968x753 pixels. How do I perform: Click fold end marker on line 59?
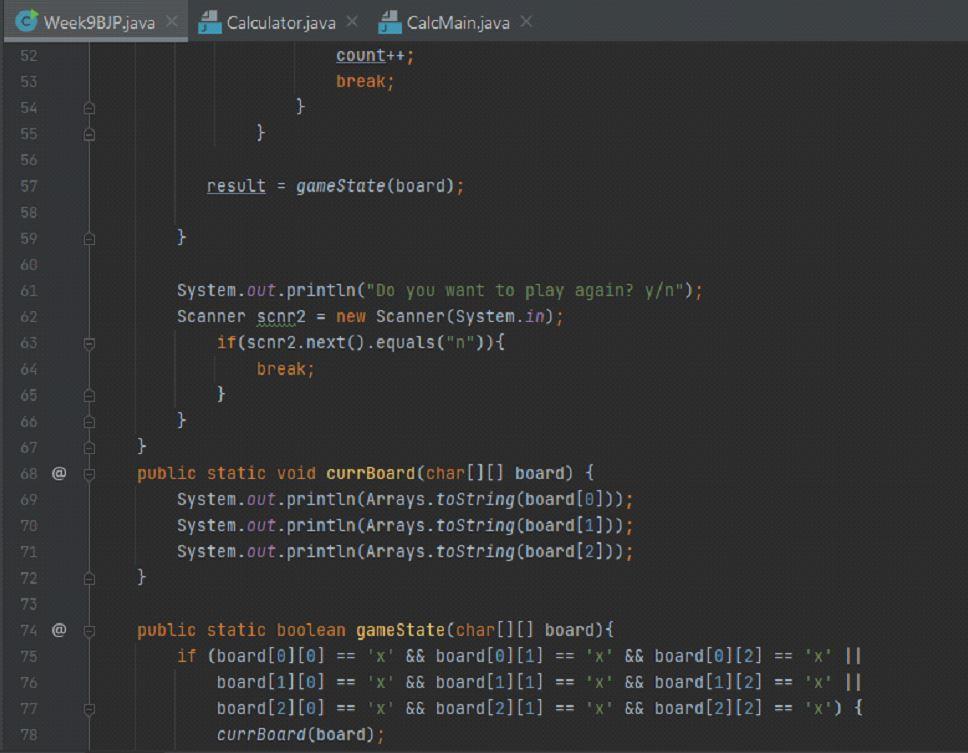[x=89, y=238]
